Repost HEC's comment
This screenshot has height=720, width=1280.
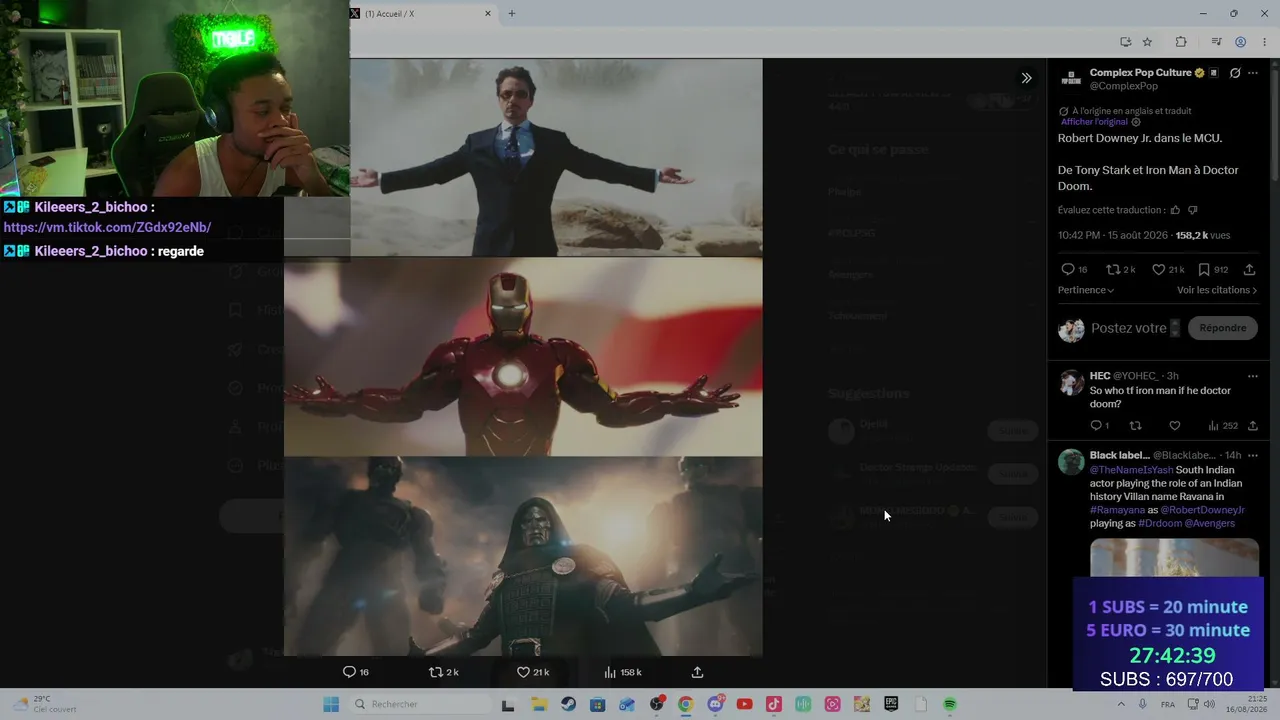tap(1135, 426)
